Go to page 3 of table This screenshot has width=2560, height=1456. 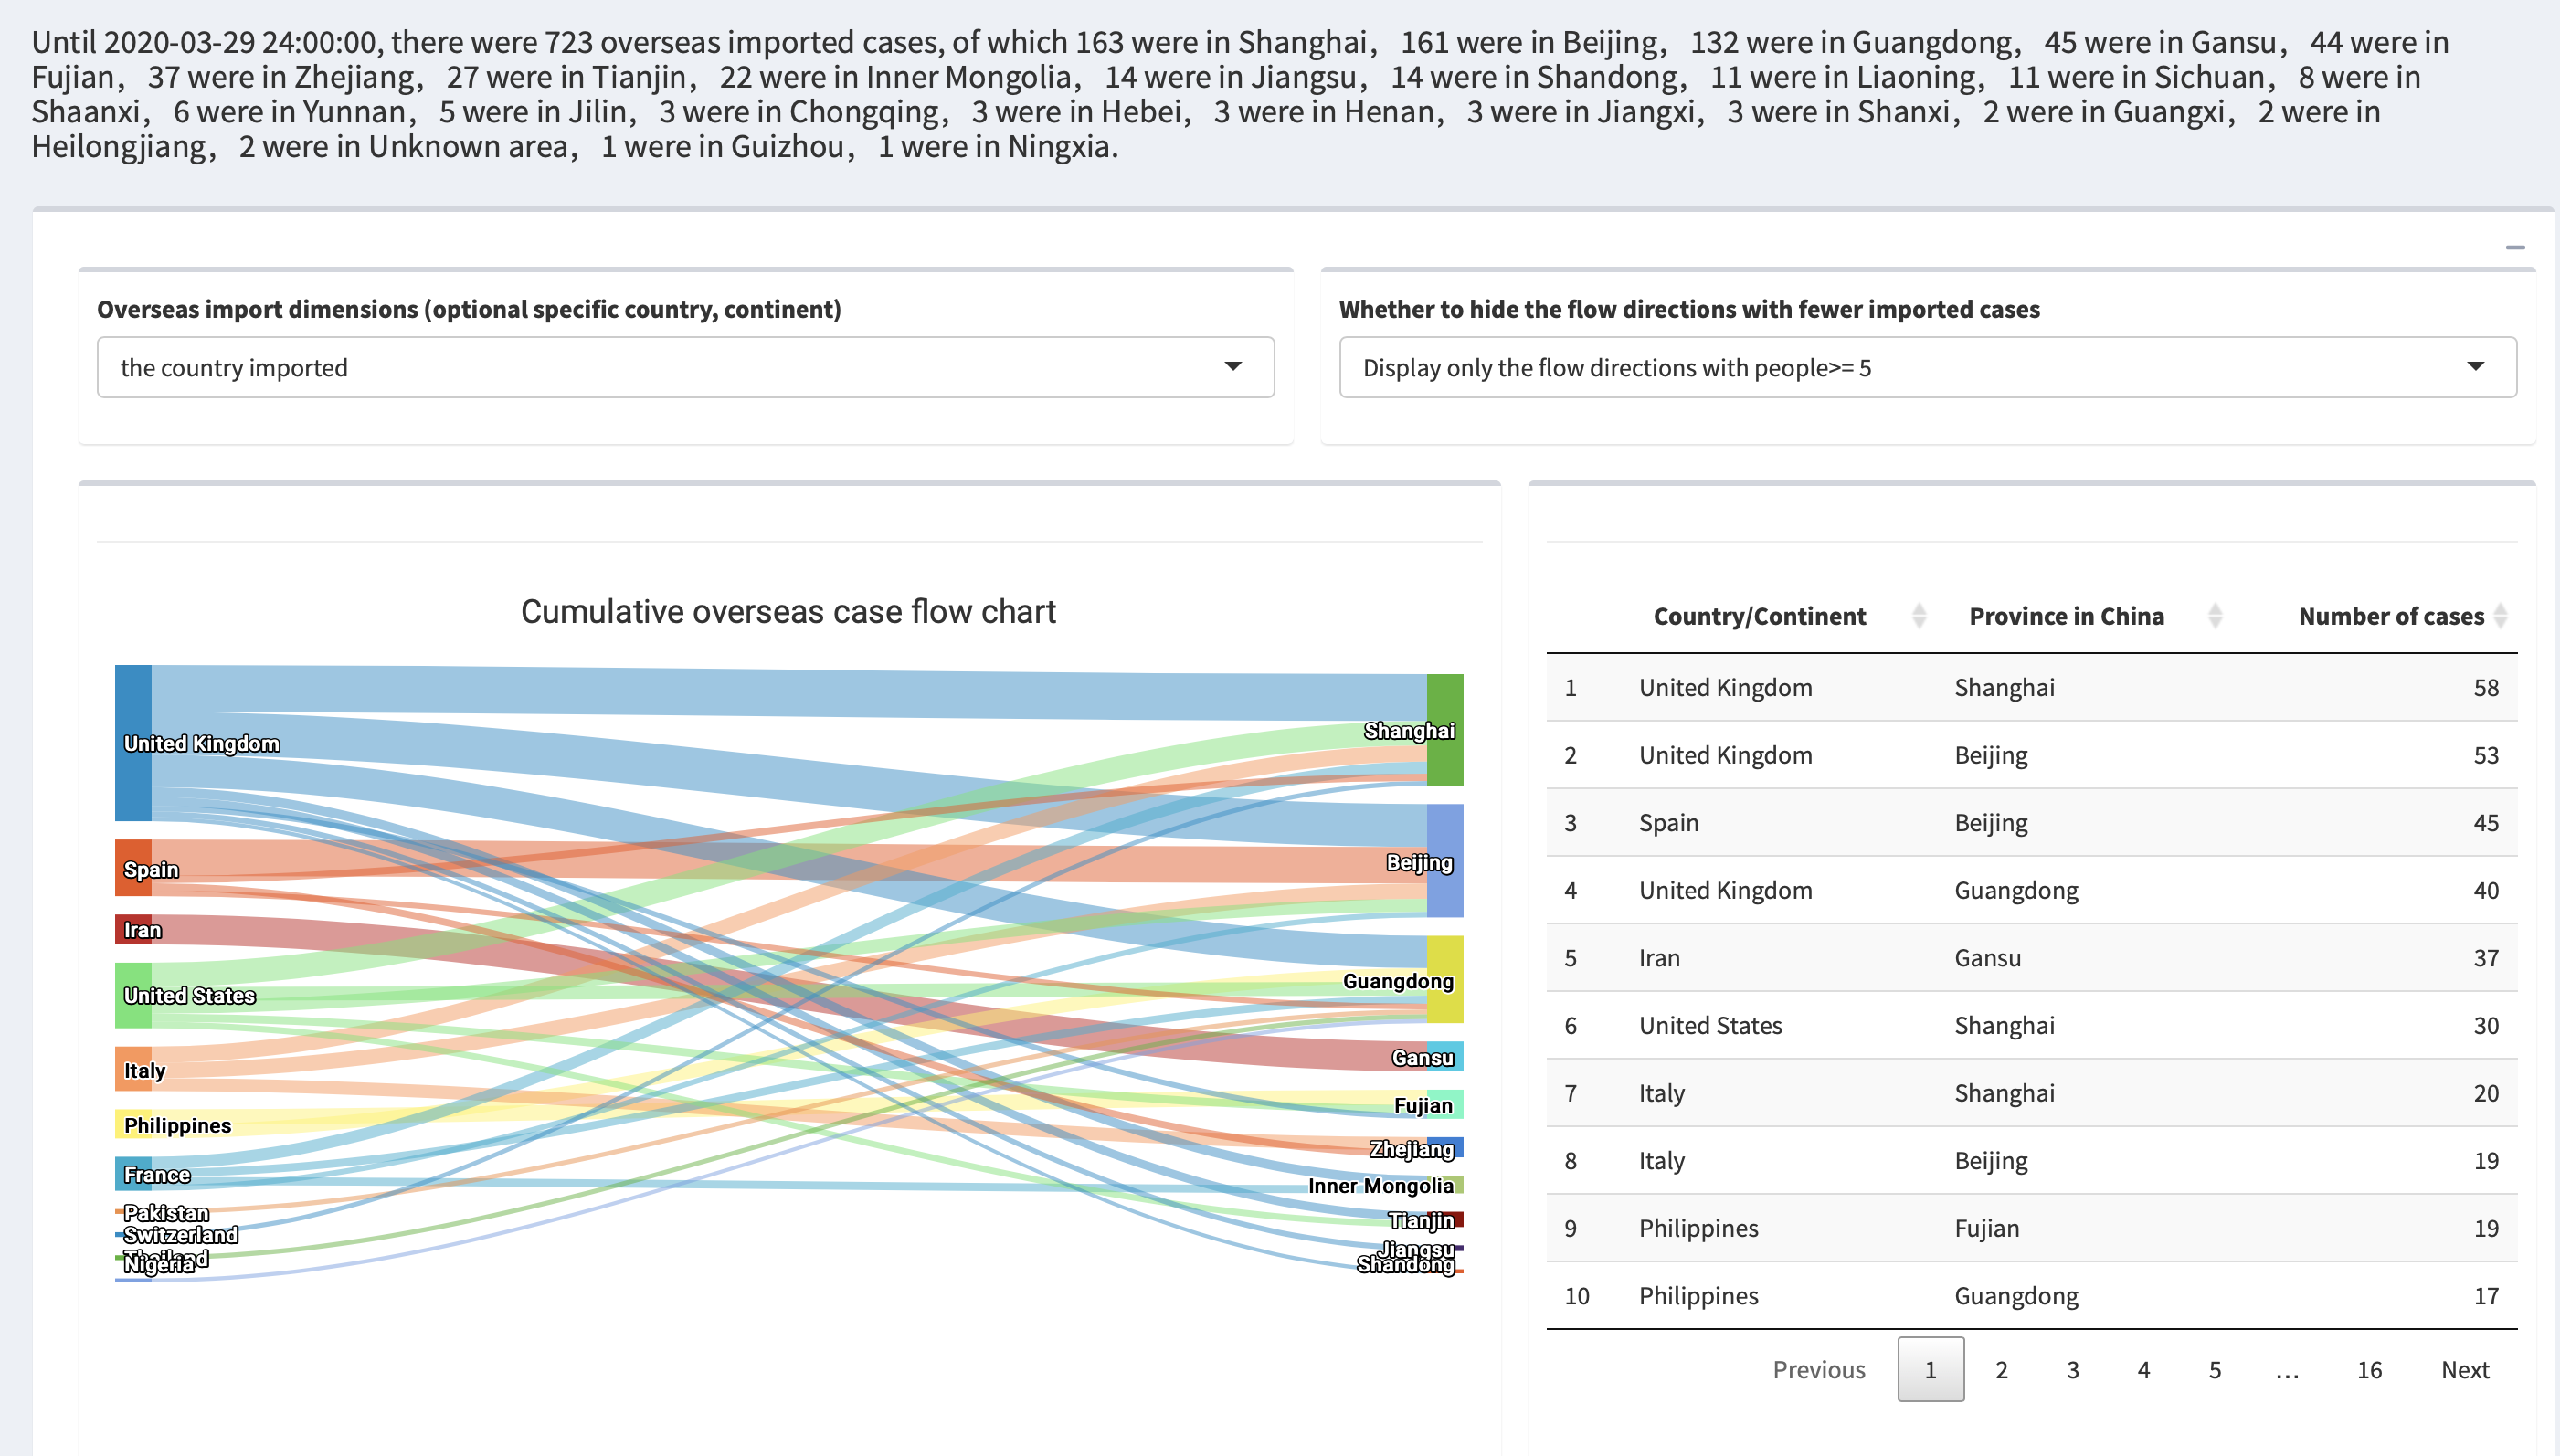(x=2072, y=1369)
